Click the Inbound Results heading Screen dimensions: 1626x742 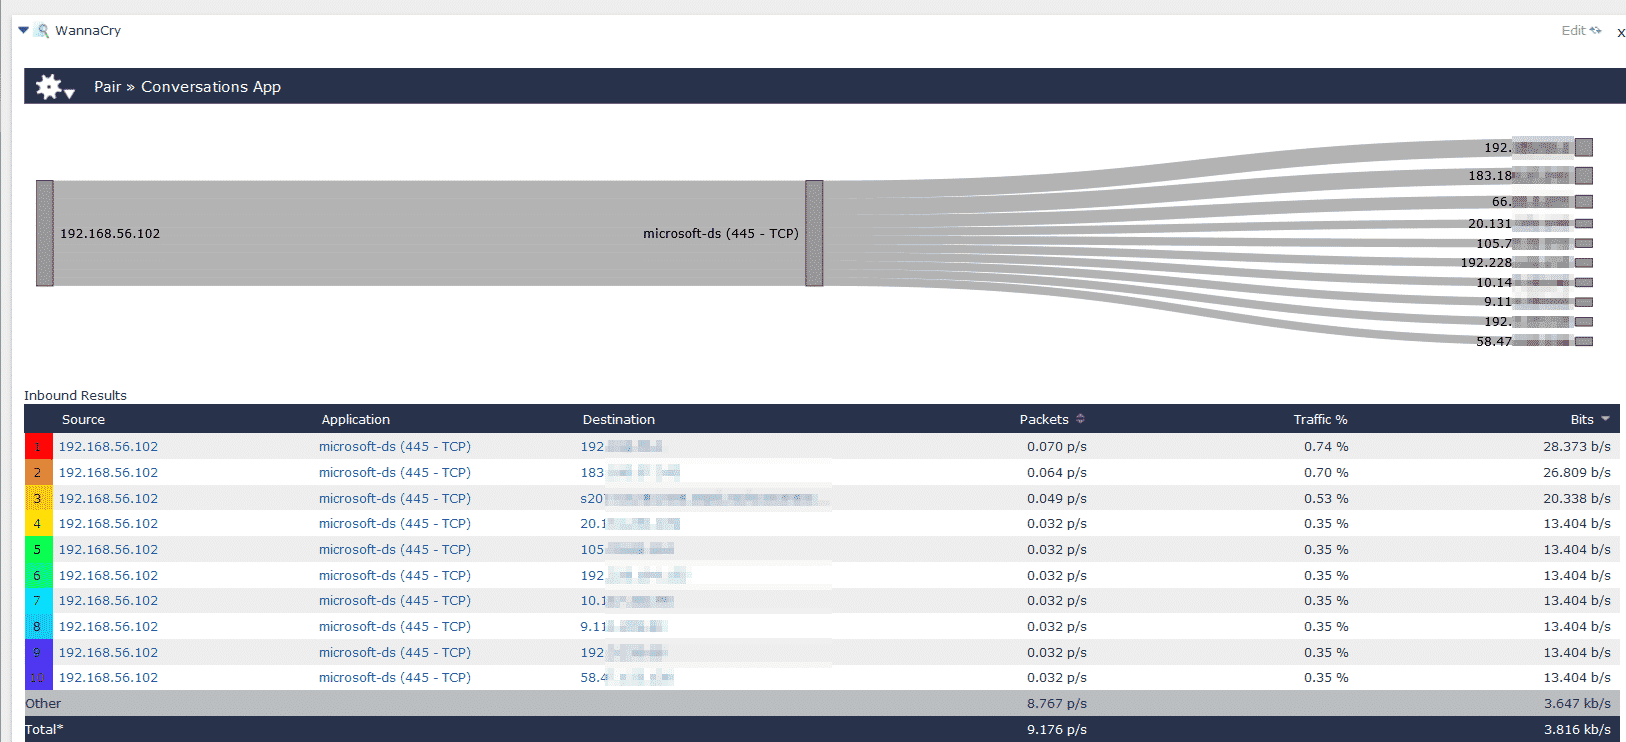coord(75,396)
